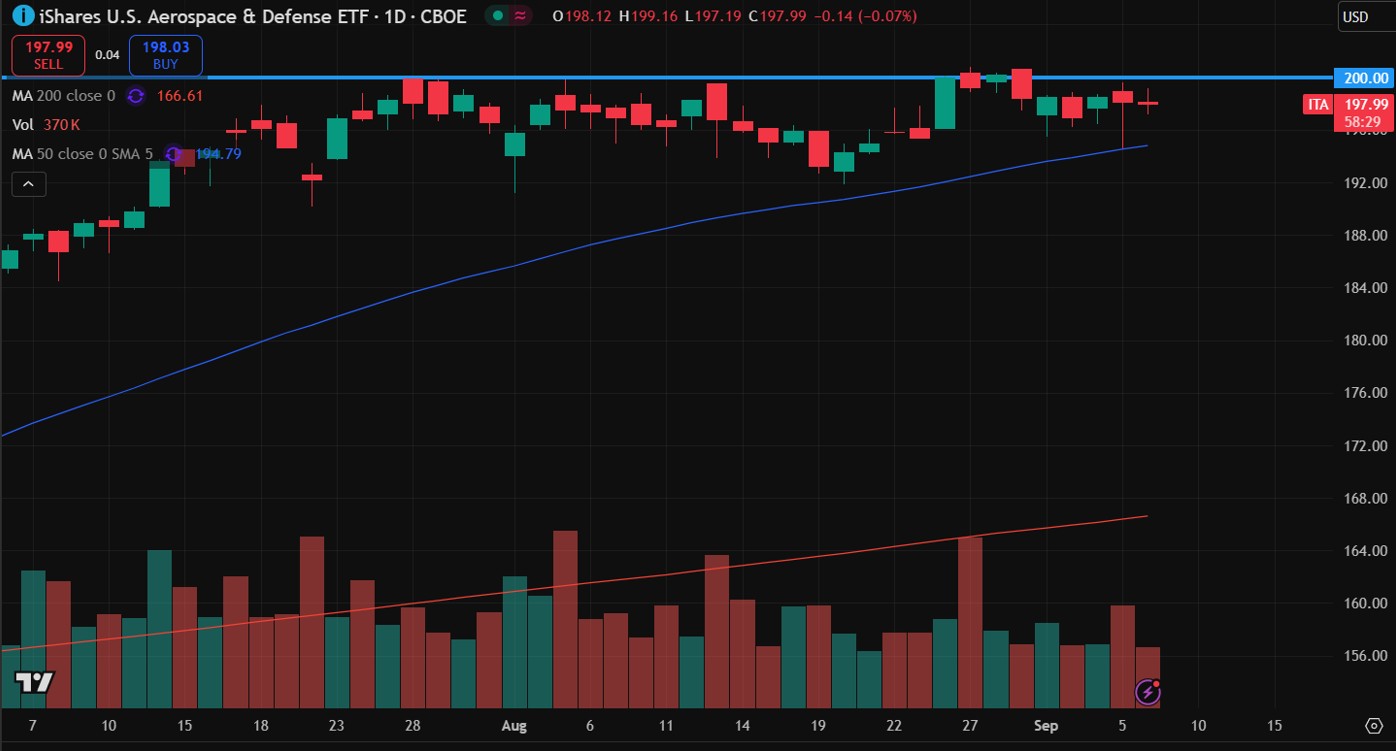Collapse the indicator legend with chevron
1396x751 pixels.
28,184
